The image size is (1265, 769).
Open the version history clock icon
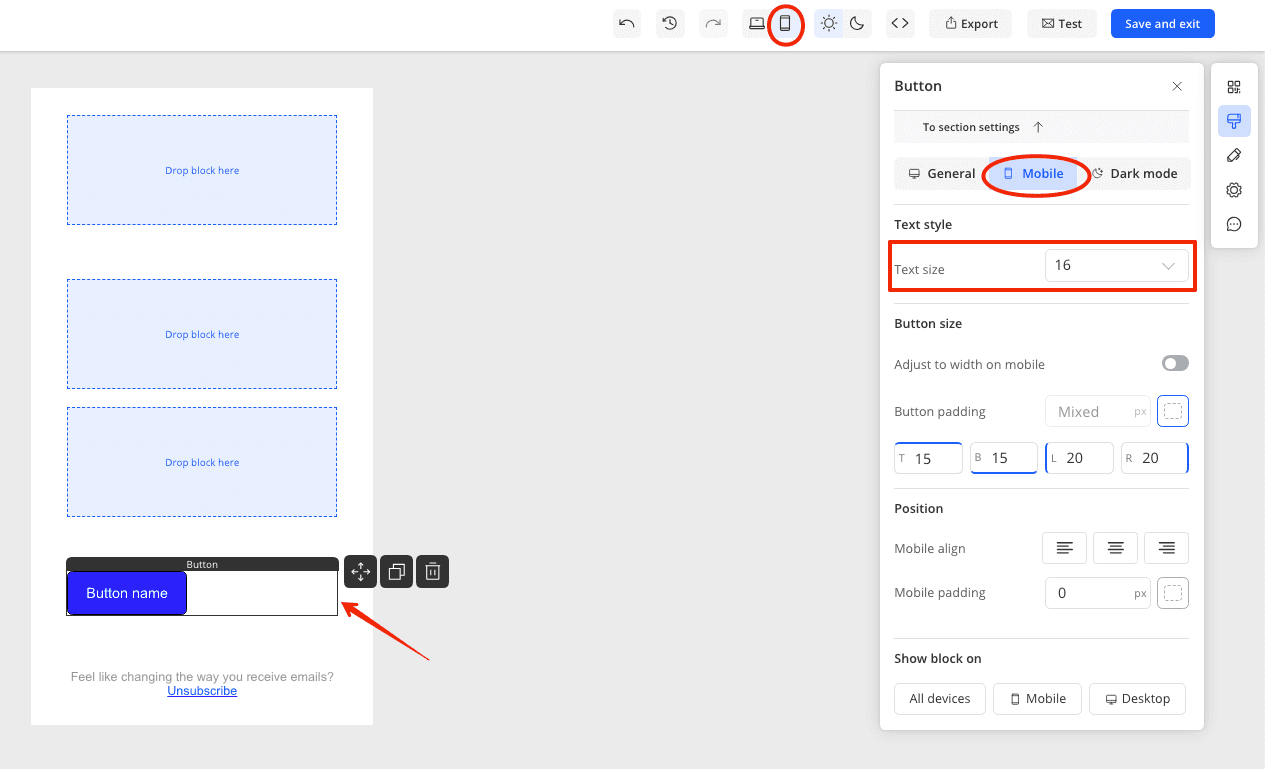click(x=670, y=23)
